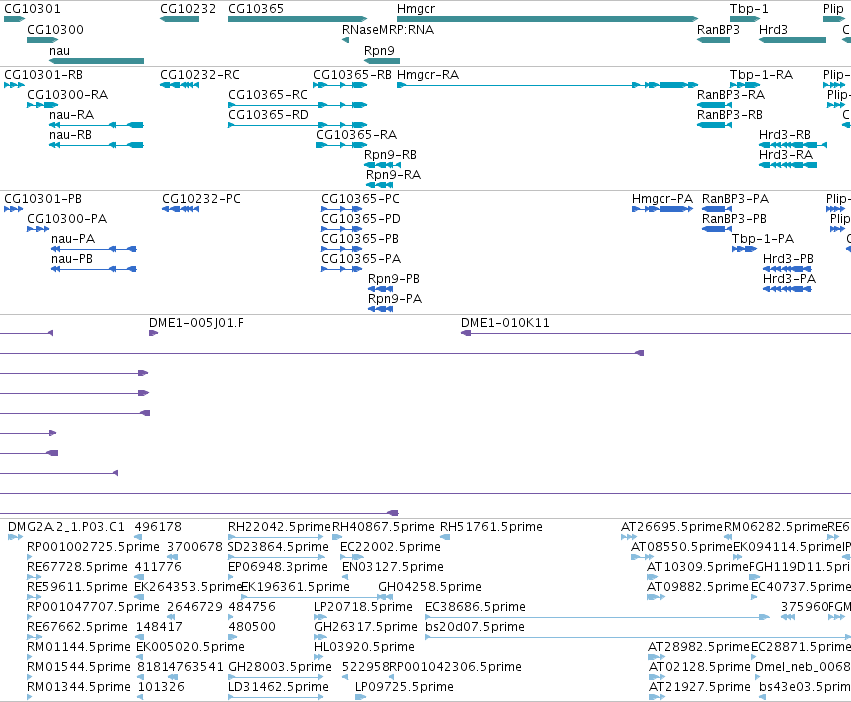This screenshot has height=702, width=851.
Task: Click the RH51761.5prime EST label
Action: tap(491, 527)
